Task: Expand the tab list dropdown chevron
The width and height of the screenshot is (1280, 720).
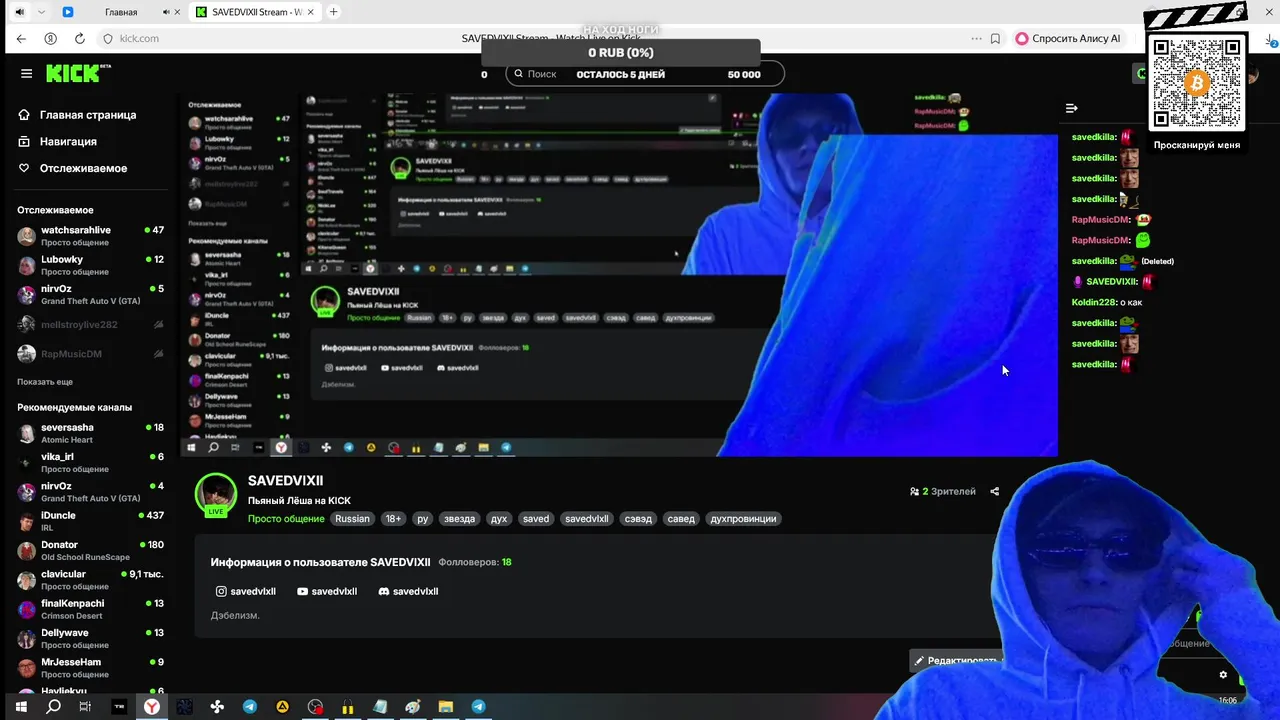Action: [x=42, y=12]
